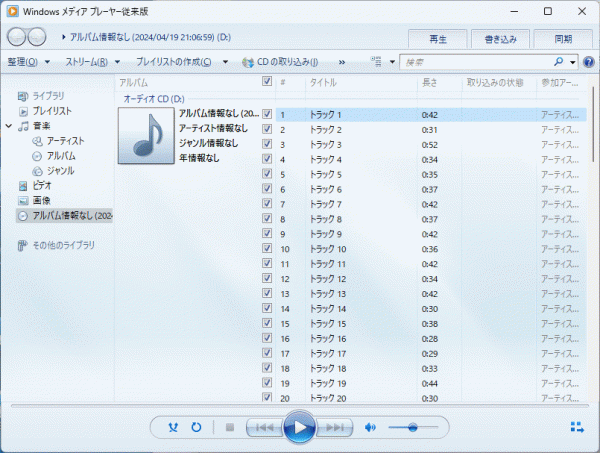Stop playback

coord(230,427)
